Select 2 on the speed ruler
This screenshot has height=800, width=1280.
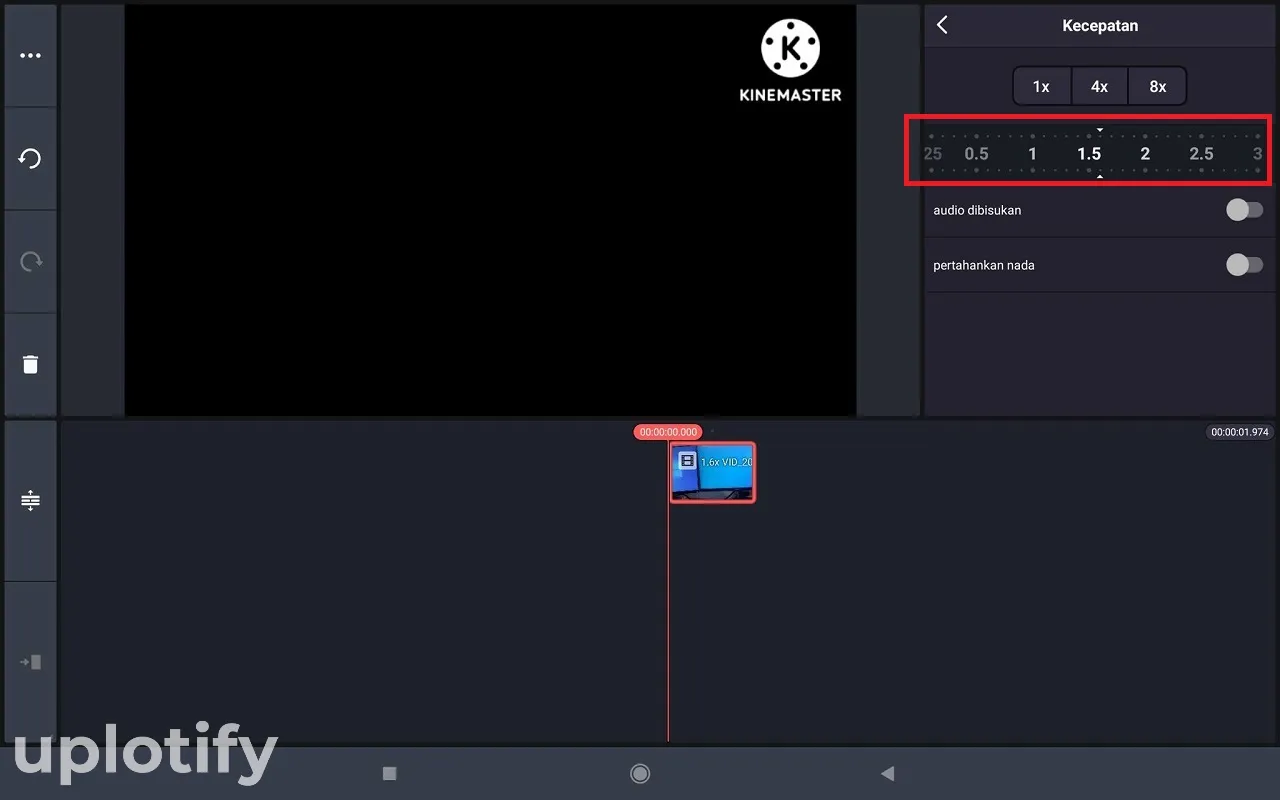1145,154
